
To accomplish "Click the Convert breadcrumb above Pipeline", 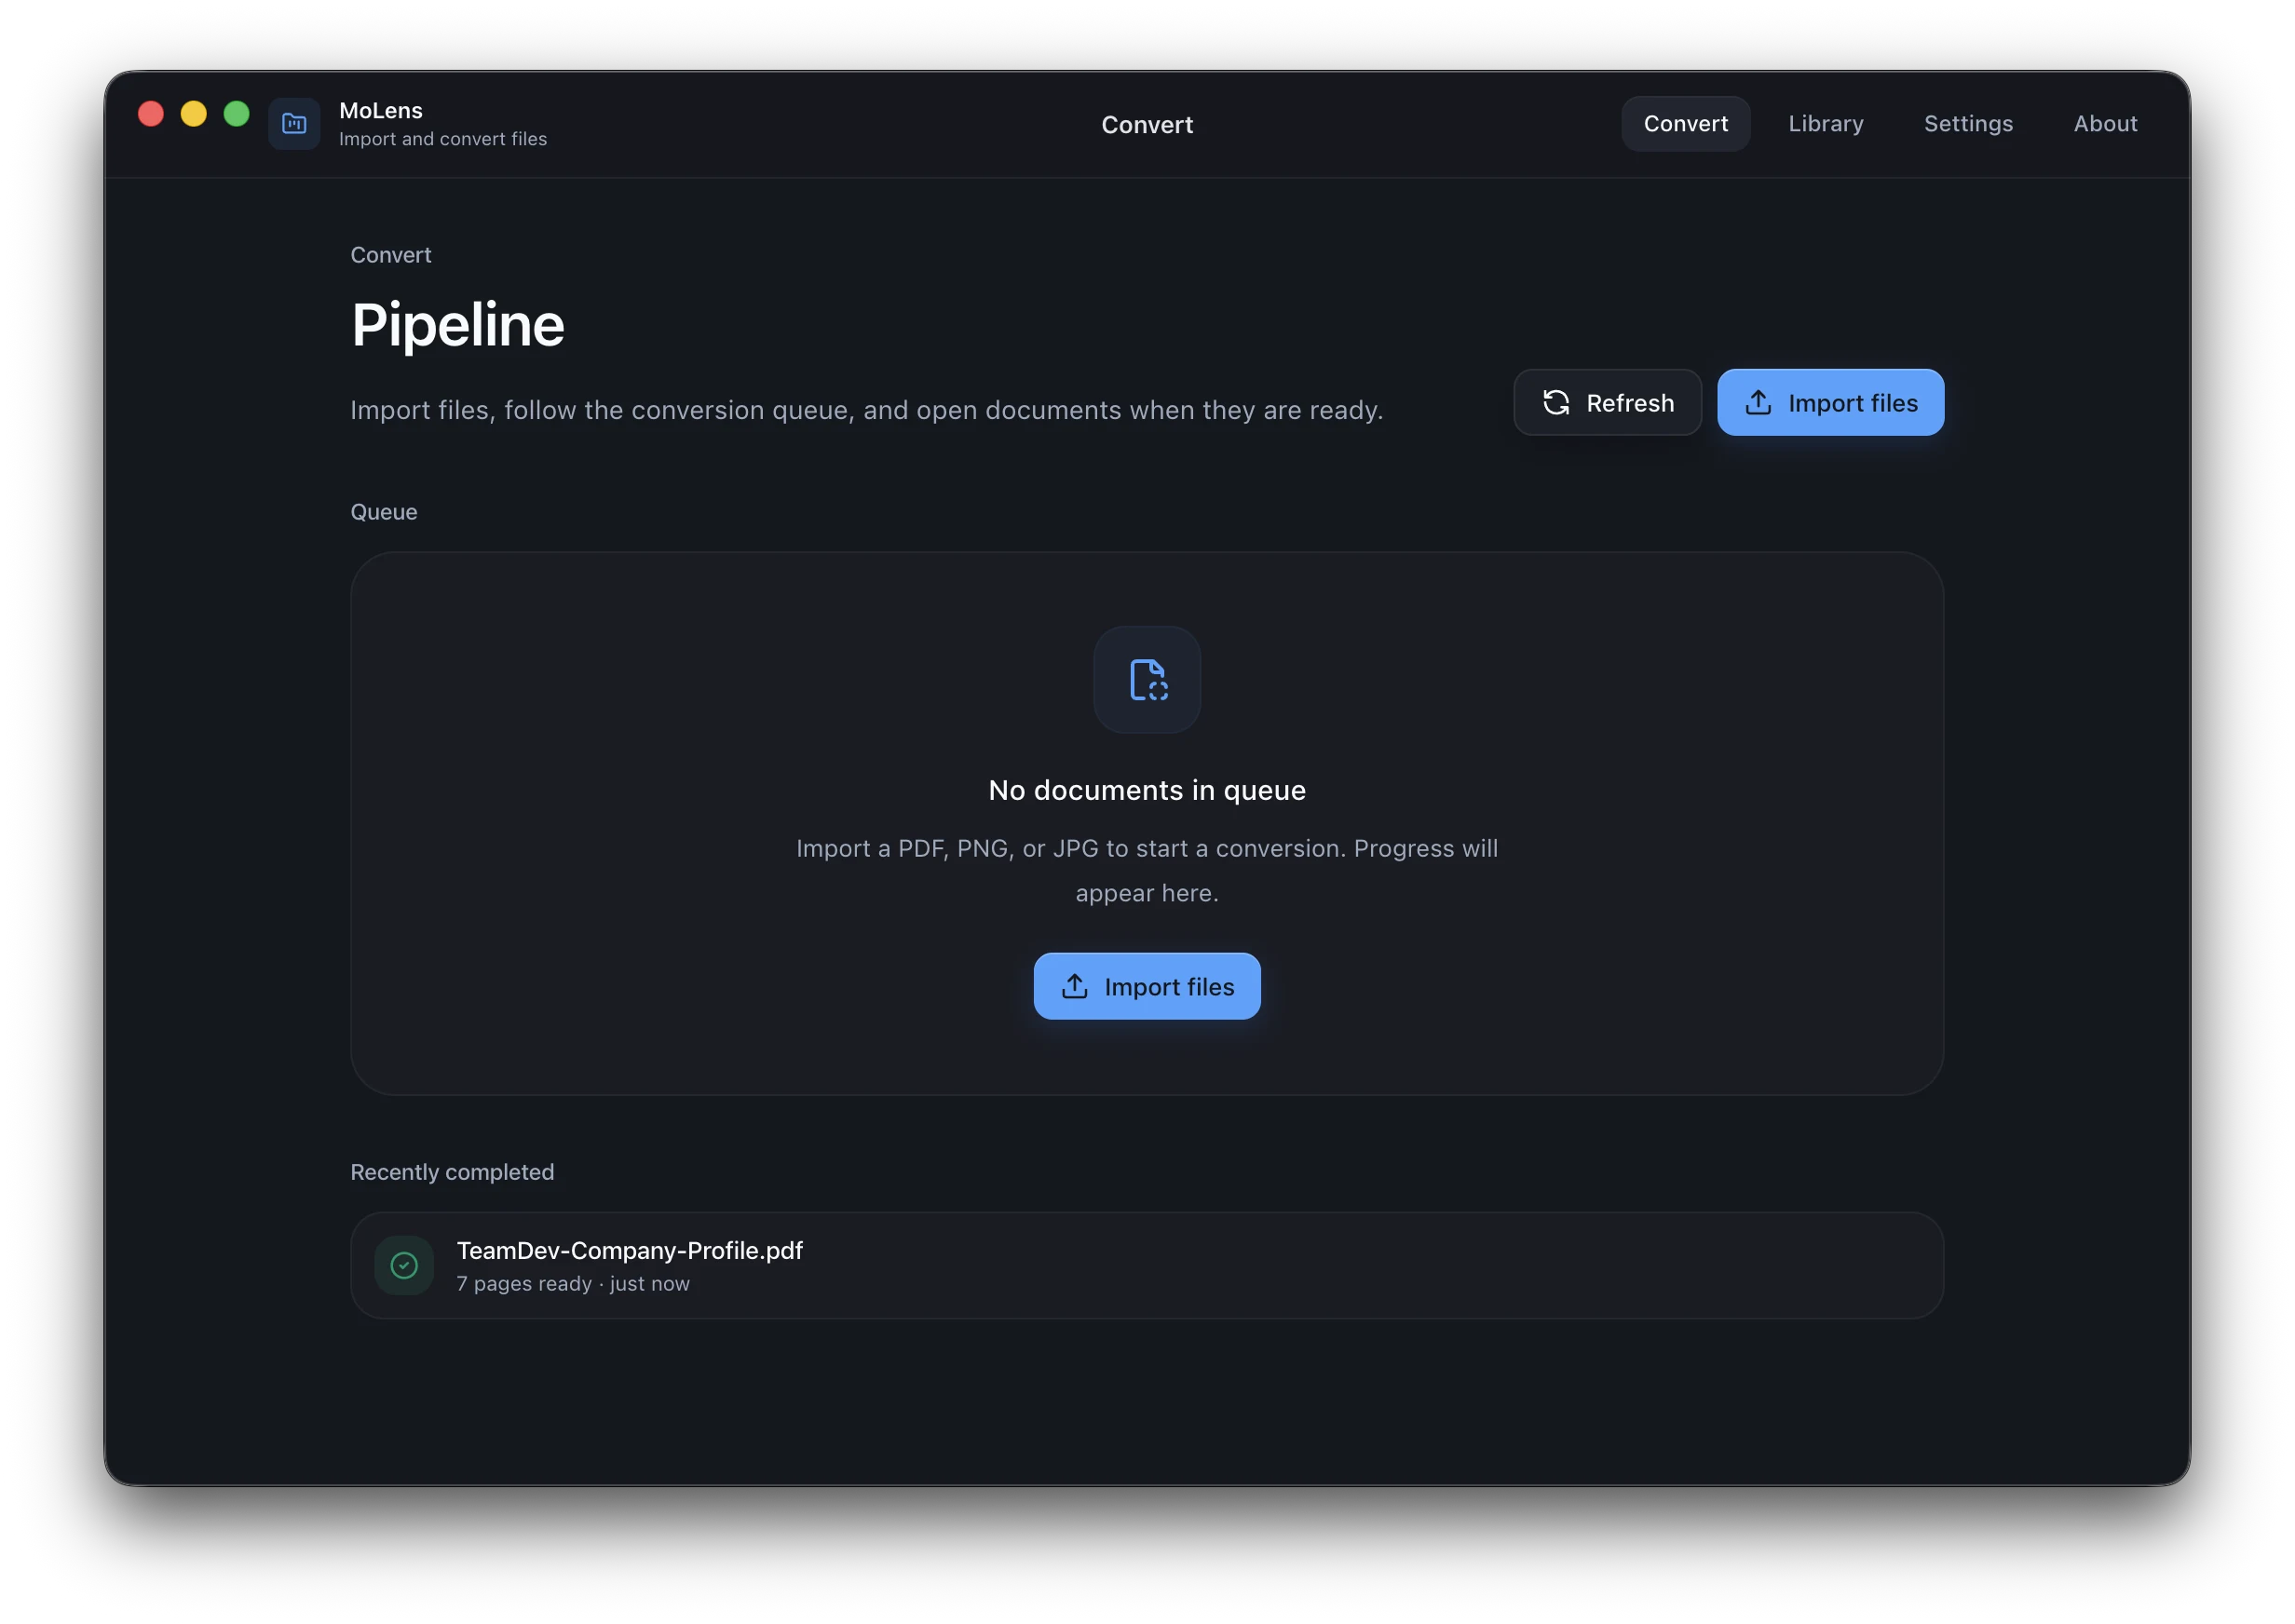I will (391, 255).
